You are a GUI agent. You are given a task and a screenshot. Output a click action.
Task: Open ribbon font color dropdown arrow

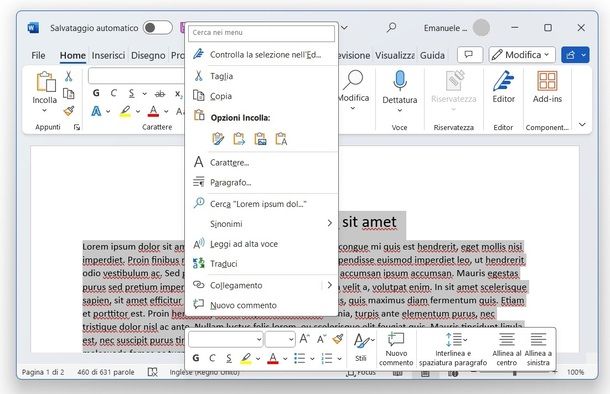click(x=166, y=112)
